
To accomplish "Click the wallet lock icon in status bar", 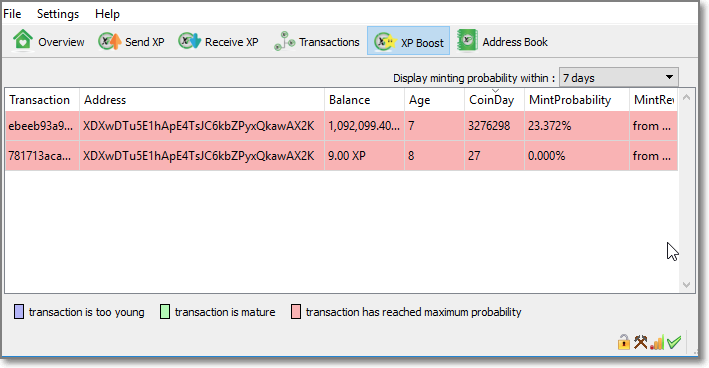I will (624, 342).
